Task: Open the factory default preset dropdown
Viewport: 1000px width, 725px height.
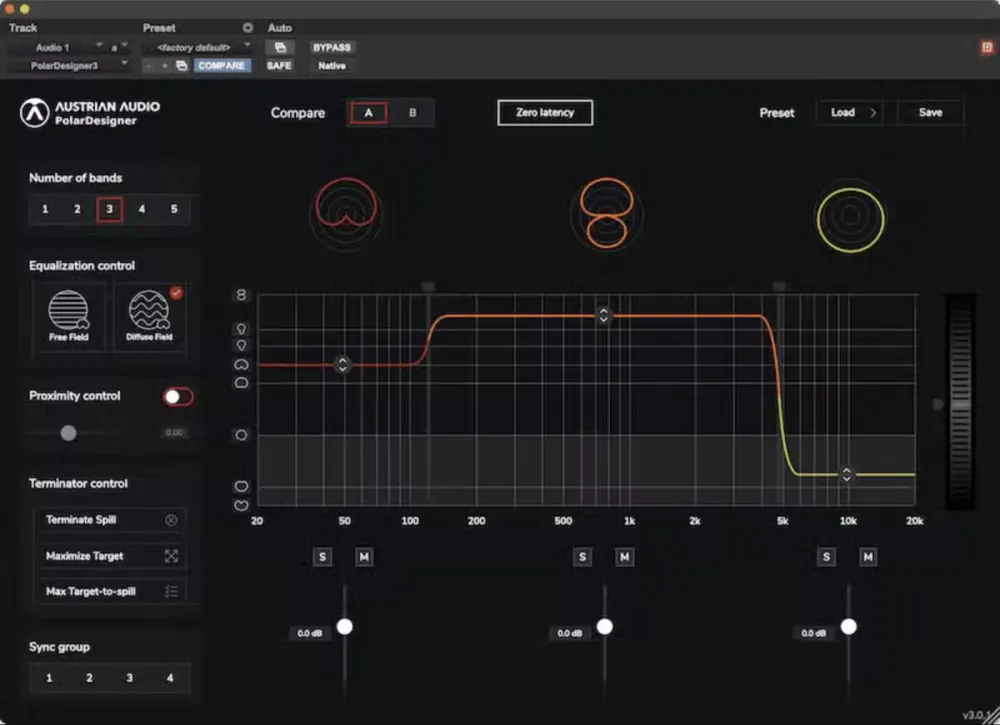Action: tap(197, 47)
